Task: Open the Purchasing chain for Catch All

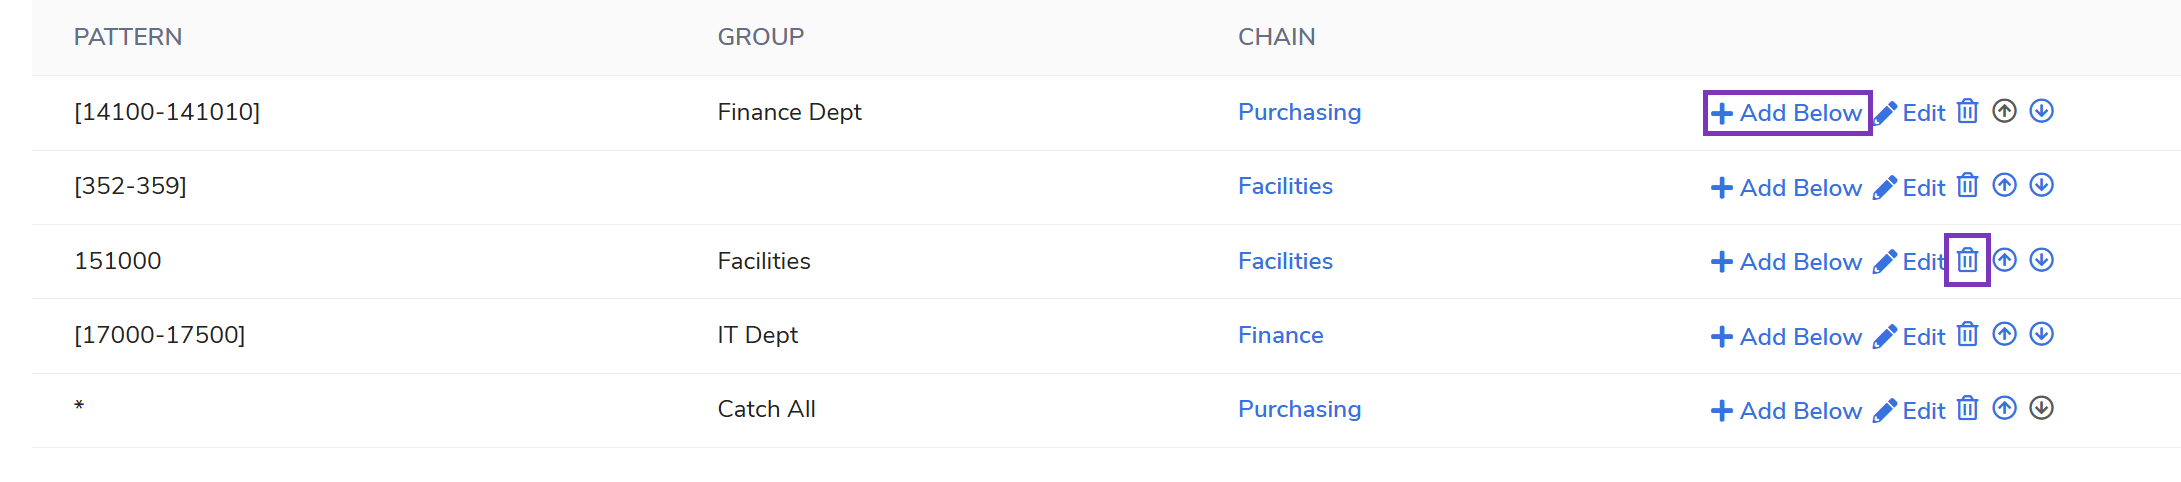Action: click(1299, 409)
